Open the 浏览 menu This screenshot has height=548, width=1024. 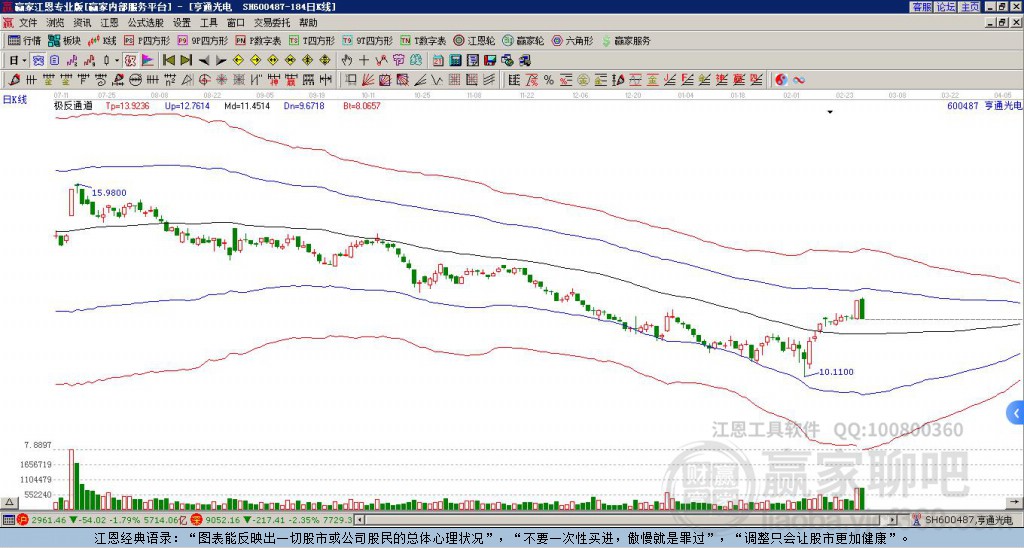tap(55, 23)
